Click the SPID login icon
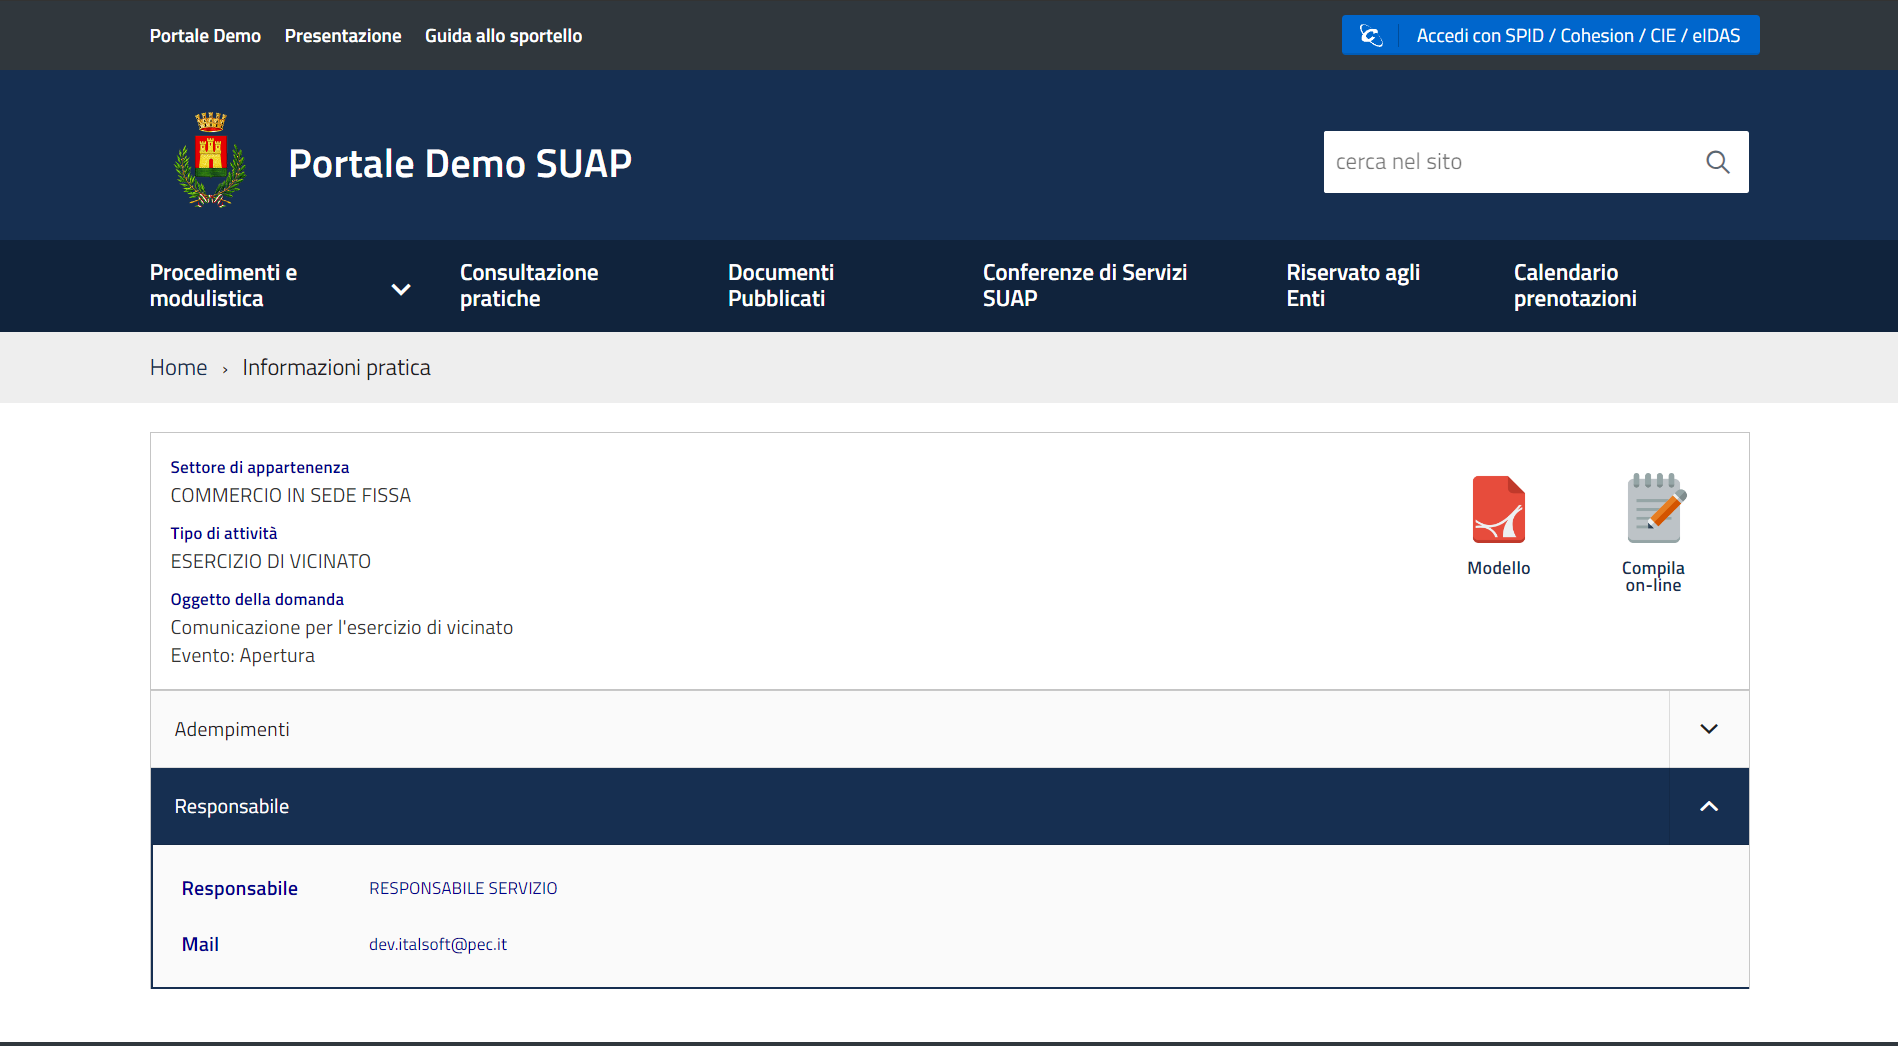Screen dimensions: 1898x1046 coord(1371,36)
